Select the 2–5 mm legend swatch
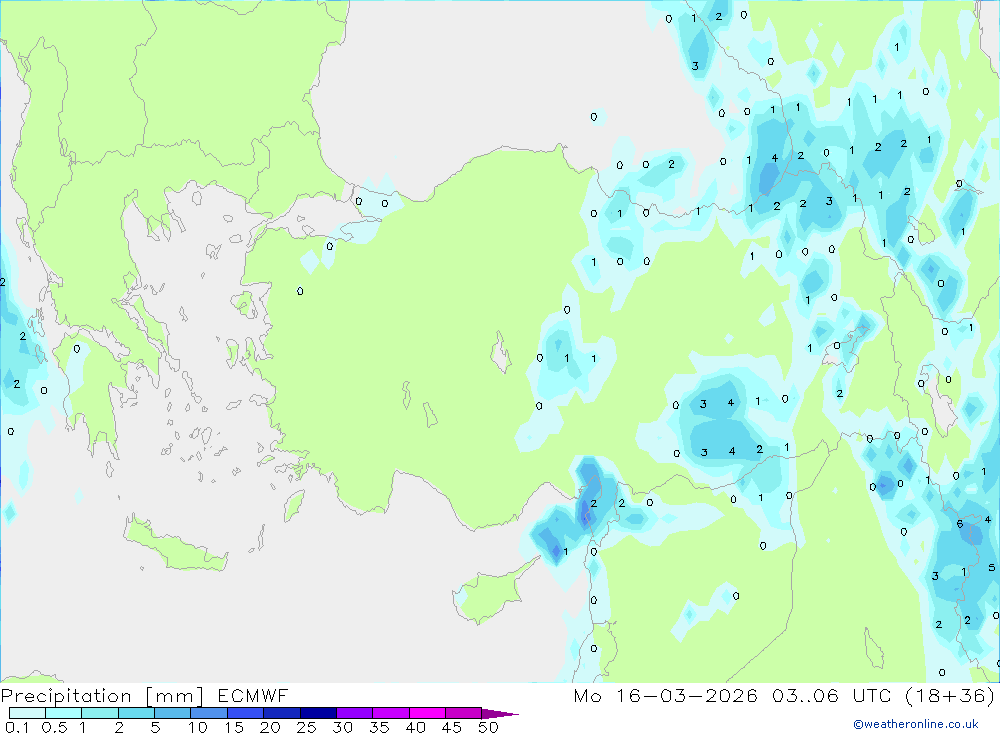 point(136,713)
